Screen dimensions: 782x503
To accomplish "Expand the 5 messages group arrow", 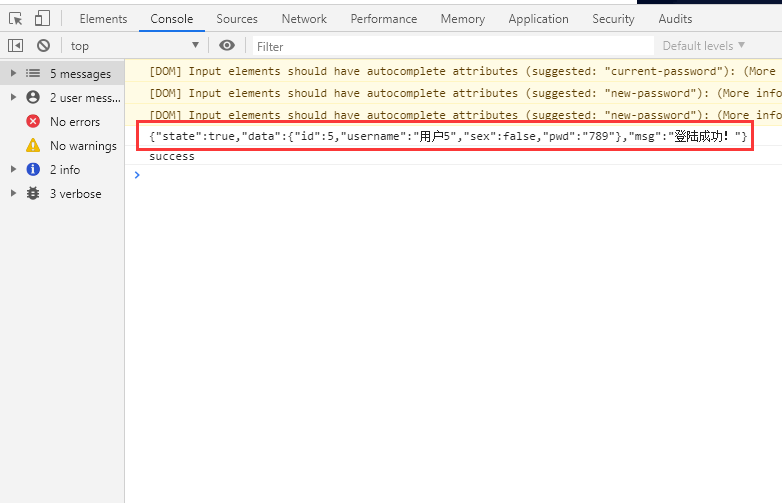I will pos(13,73).
